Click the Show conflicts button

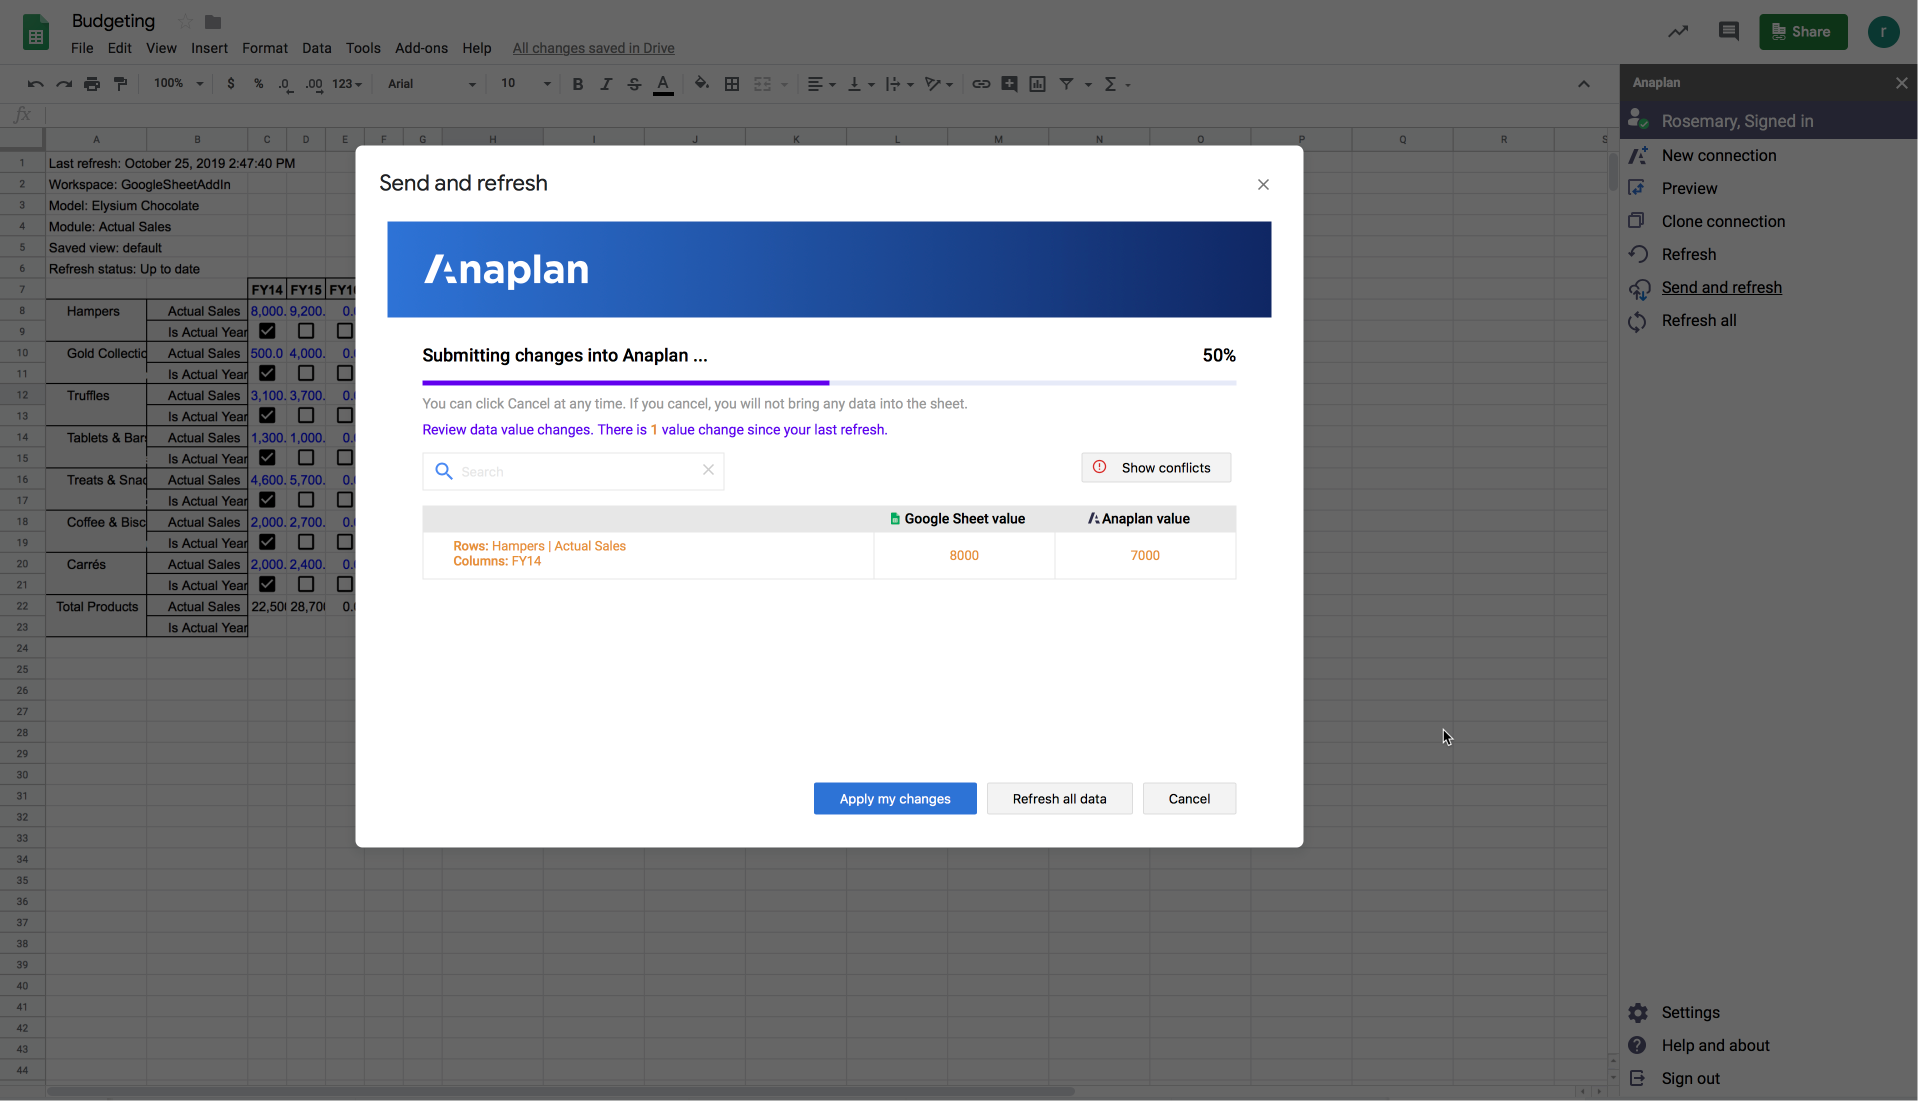[x=1155, y=467]
